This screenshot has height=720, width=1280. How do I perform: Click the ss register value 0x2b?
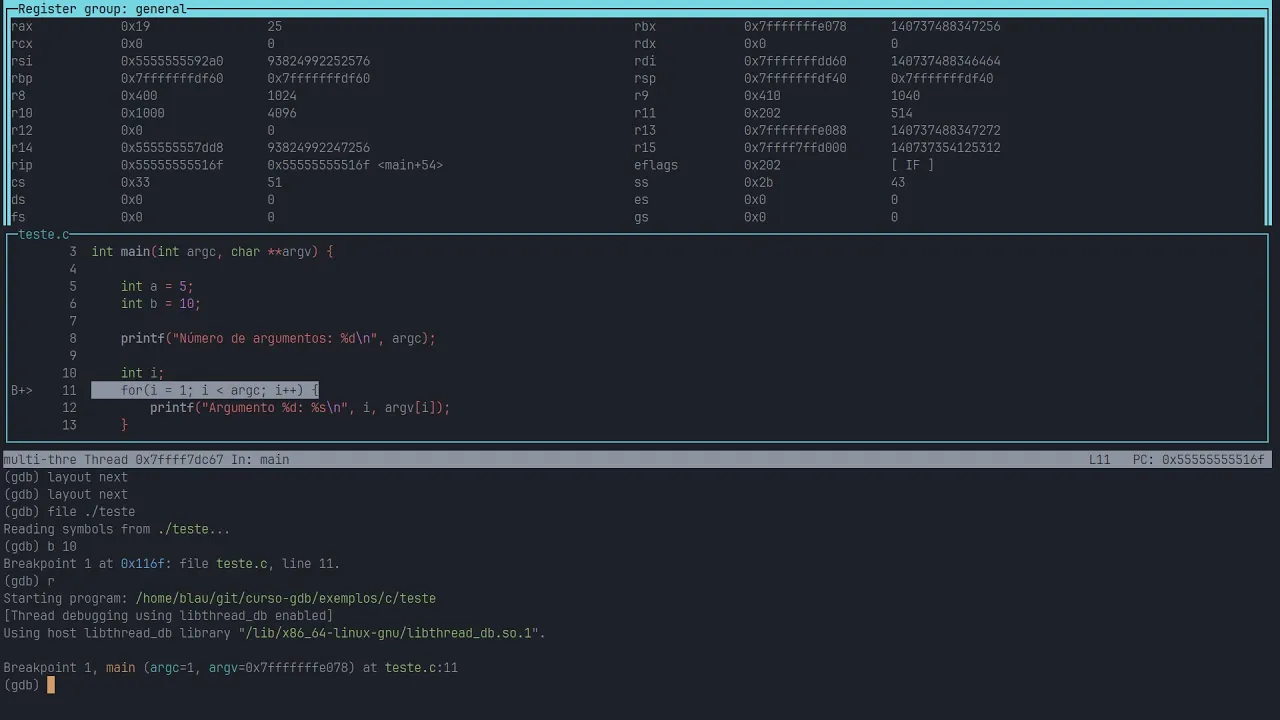pos(758,182)
